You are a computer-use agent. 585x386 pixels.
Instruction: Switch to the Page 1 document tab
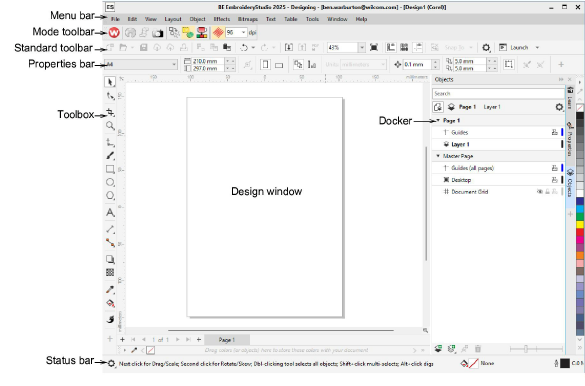click(227, 340)
